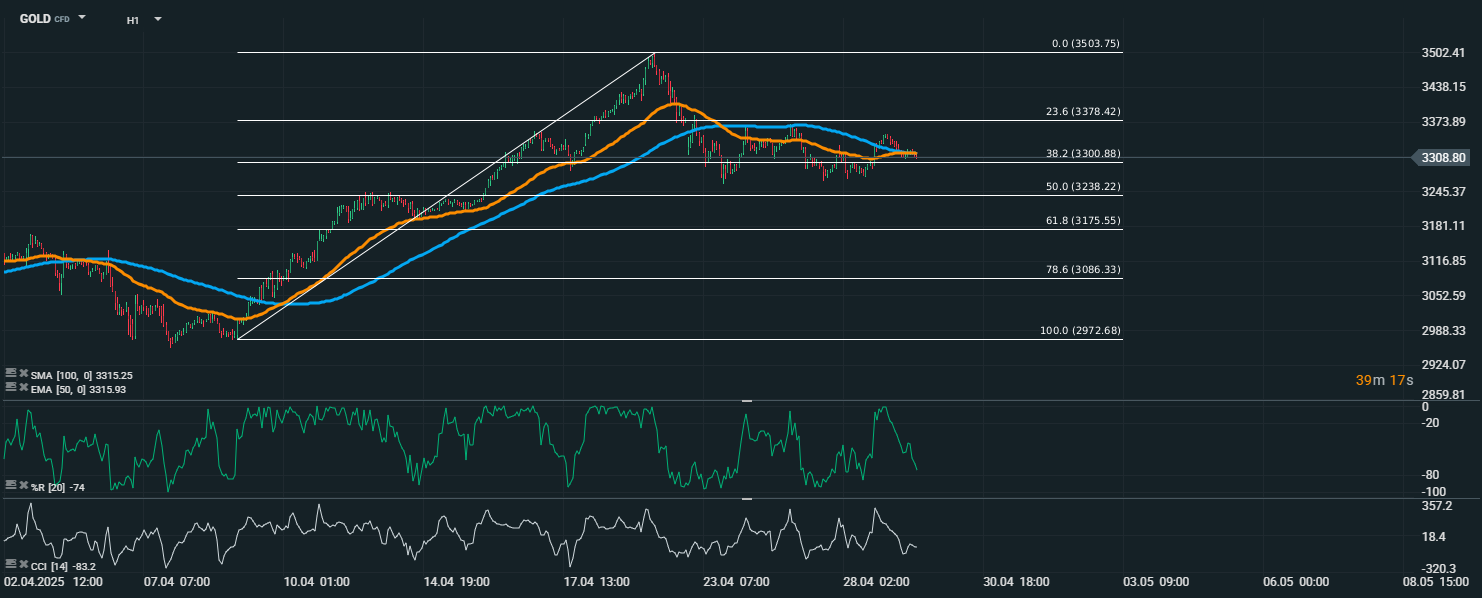
Task: Select the 0.0 (3503.75) Fibonacci level label
Action: (1085, 44)
